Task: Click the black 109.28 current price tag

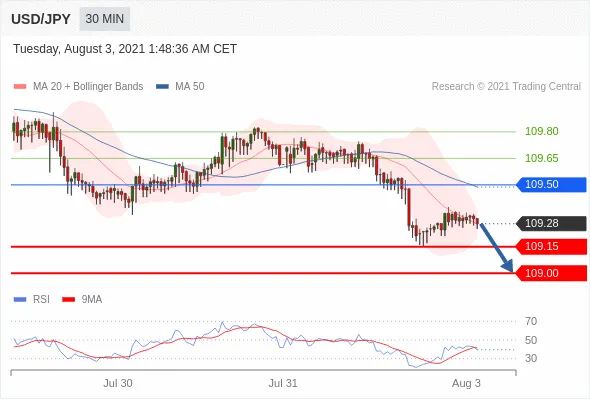Action: coord(551,223)
